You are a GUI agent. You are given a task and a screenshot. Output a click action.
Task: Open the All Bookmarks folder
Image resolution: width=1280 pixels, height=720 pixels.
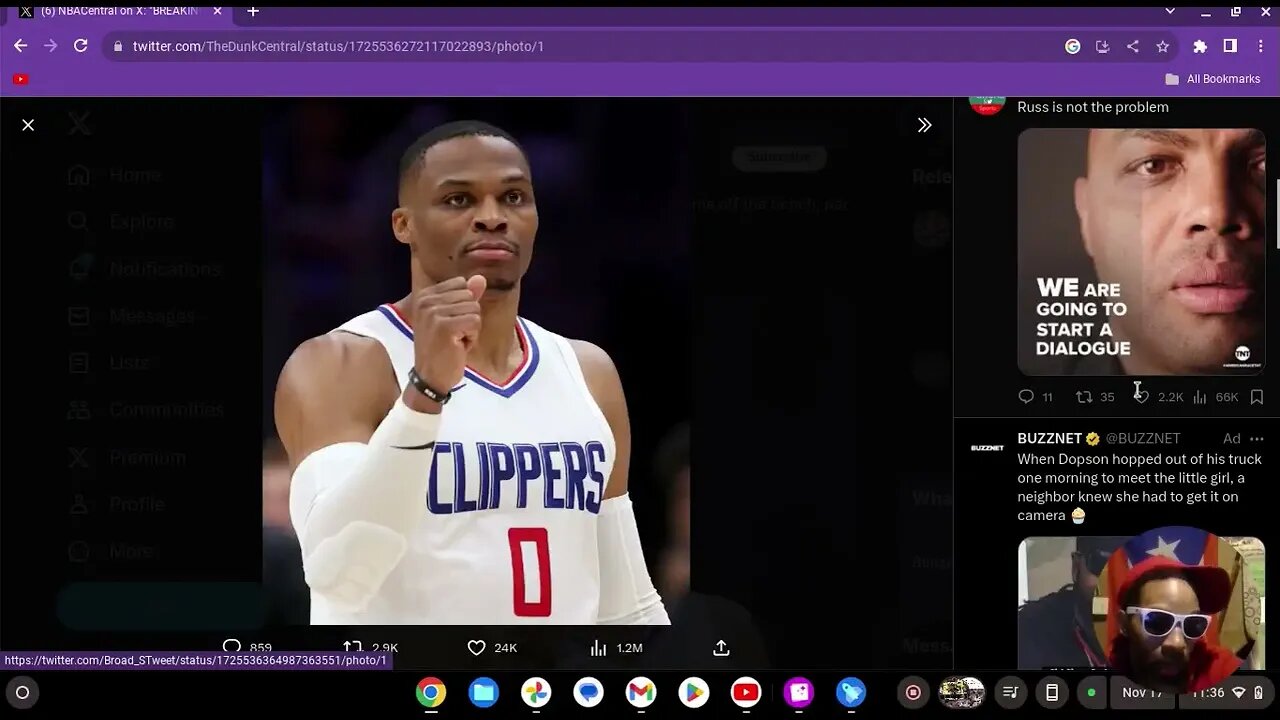tap(1212, 79)
